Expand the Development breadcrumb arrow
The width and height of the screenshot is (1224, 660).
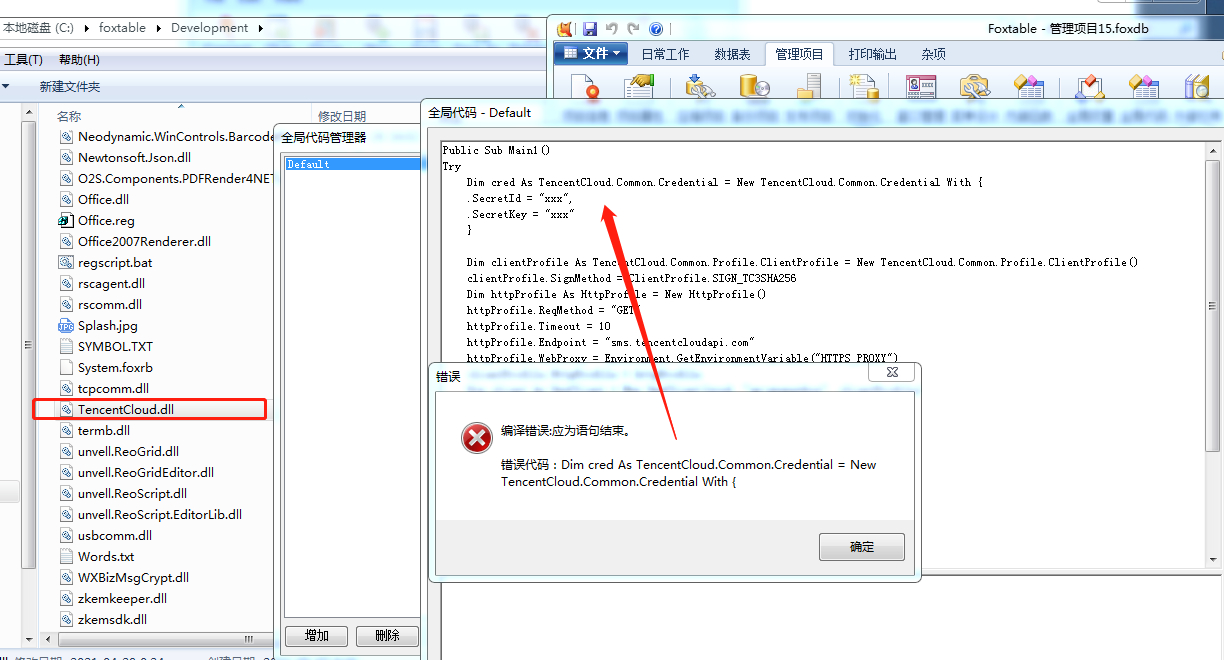tap(261, 28)
